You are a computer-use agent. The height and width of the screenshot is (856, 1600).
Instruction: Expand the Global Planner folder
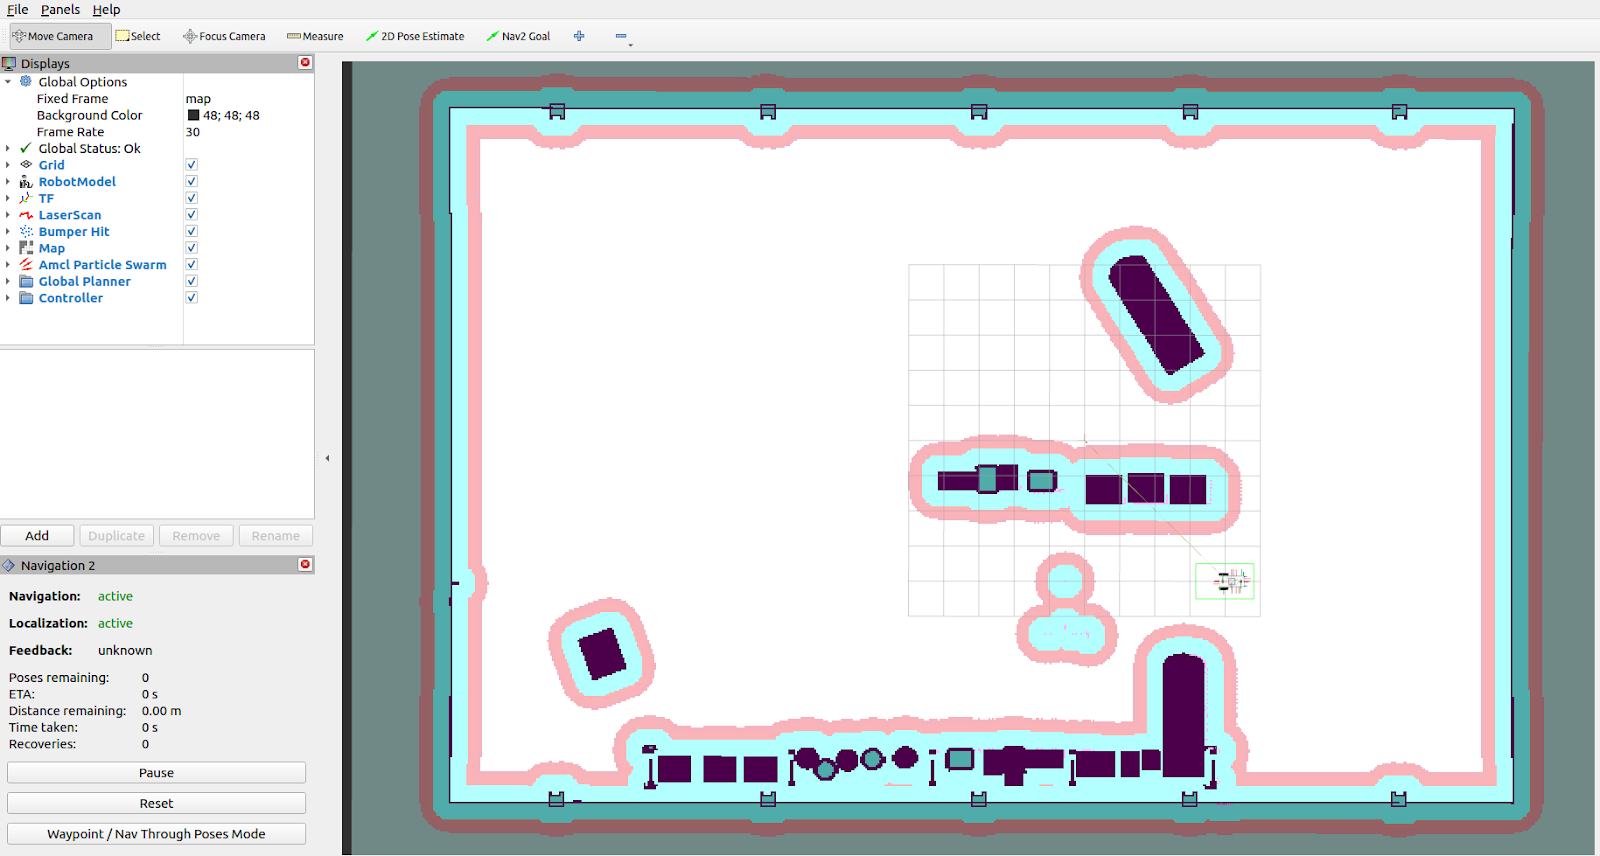pyautogui.click(x=8, y=282)
